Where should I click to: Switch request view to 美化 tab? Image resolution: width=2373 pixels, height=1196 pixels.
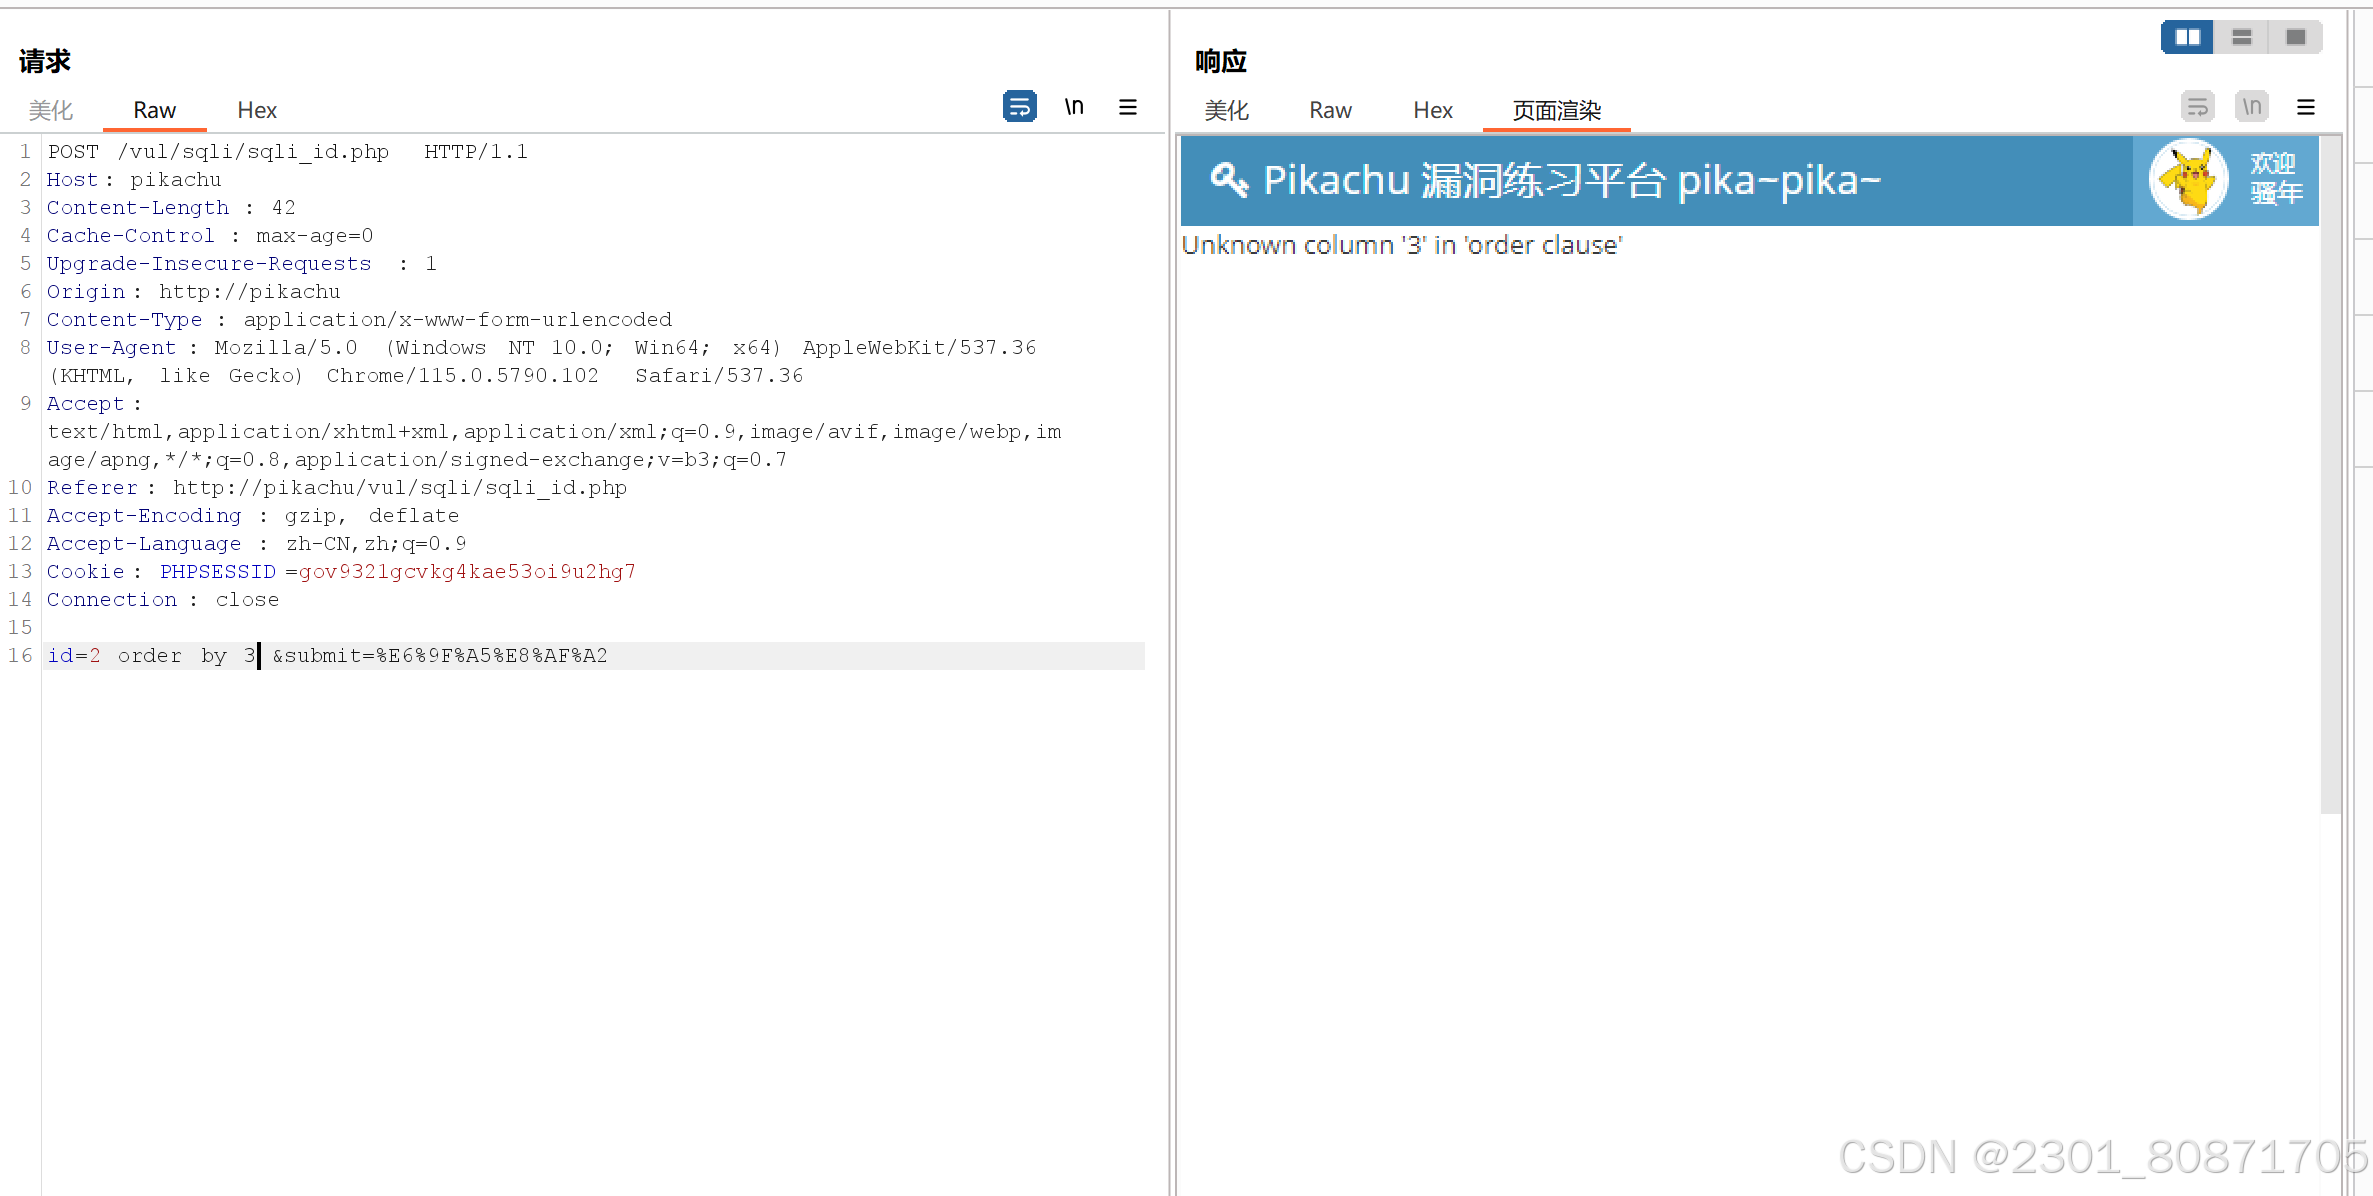50,110
